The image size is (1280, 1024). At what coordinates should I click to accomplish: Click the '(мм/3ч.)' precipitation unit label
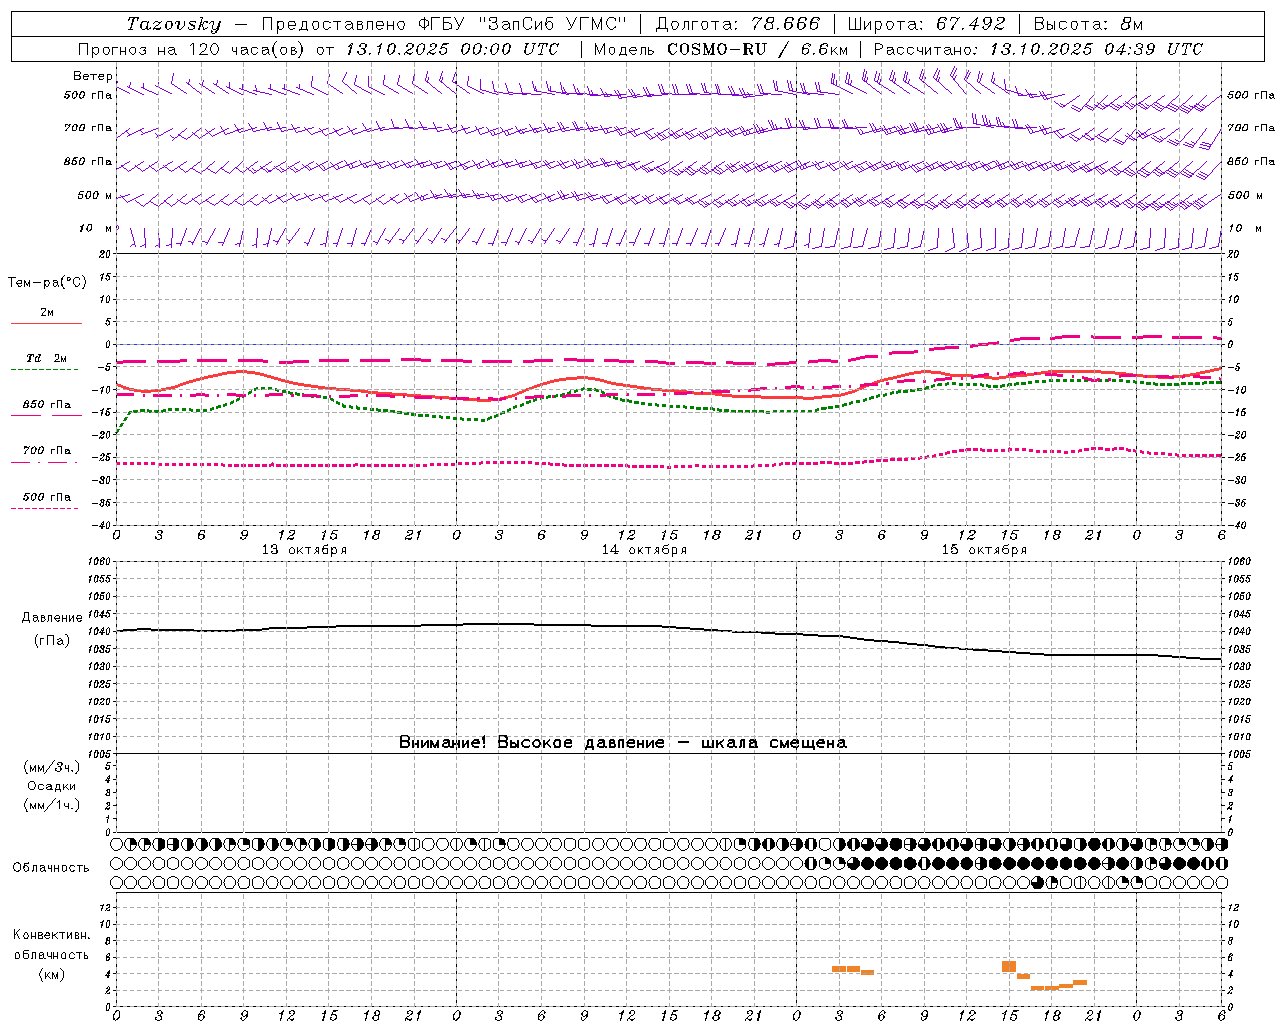[51, 767]
